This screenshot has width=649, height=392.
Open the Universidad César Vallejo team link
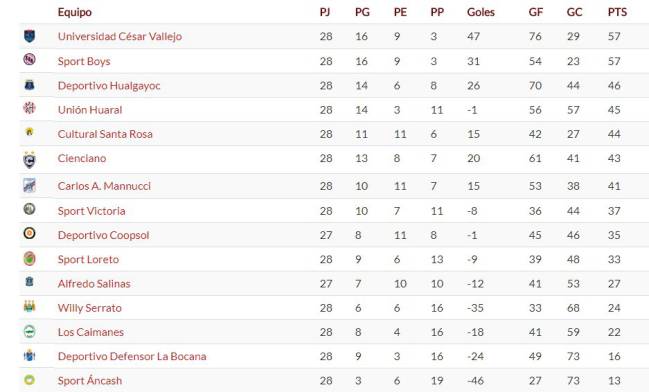tap(120, 36)
